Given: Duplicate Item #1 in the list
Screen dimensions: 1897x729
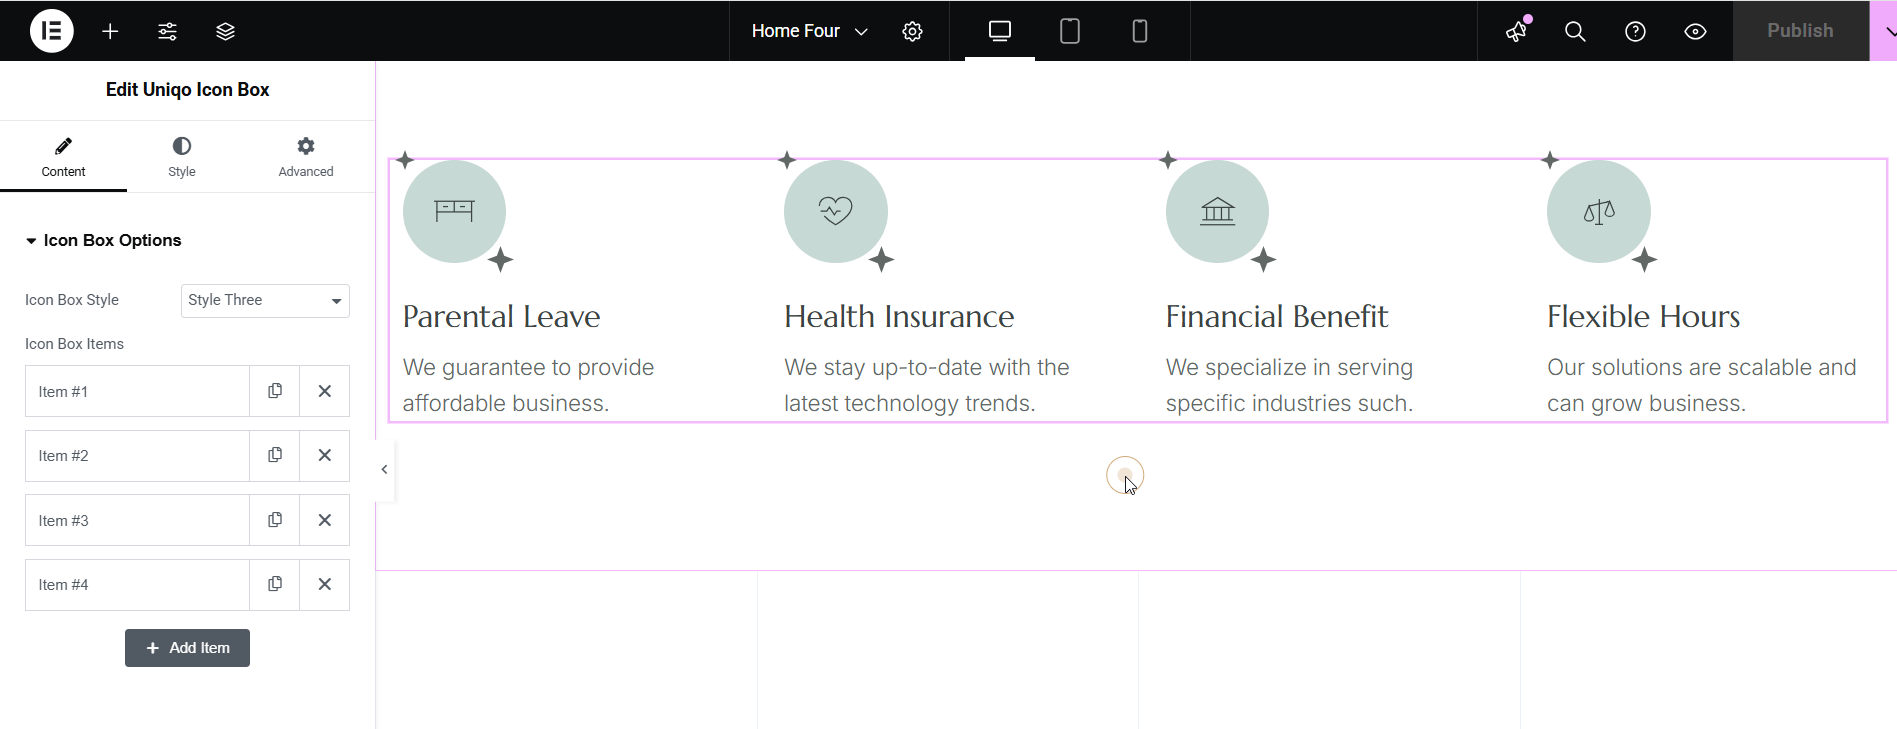Looking at the screenshot, I should 275,391.
